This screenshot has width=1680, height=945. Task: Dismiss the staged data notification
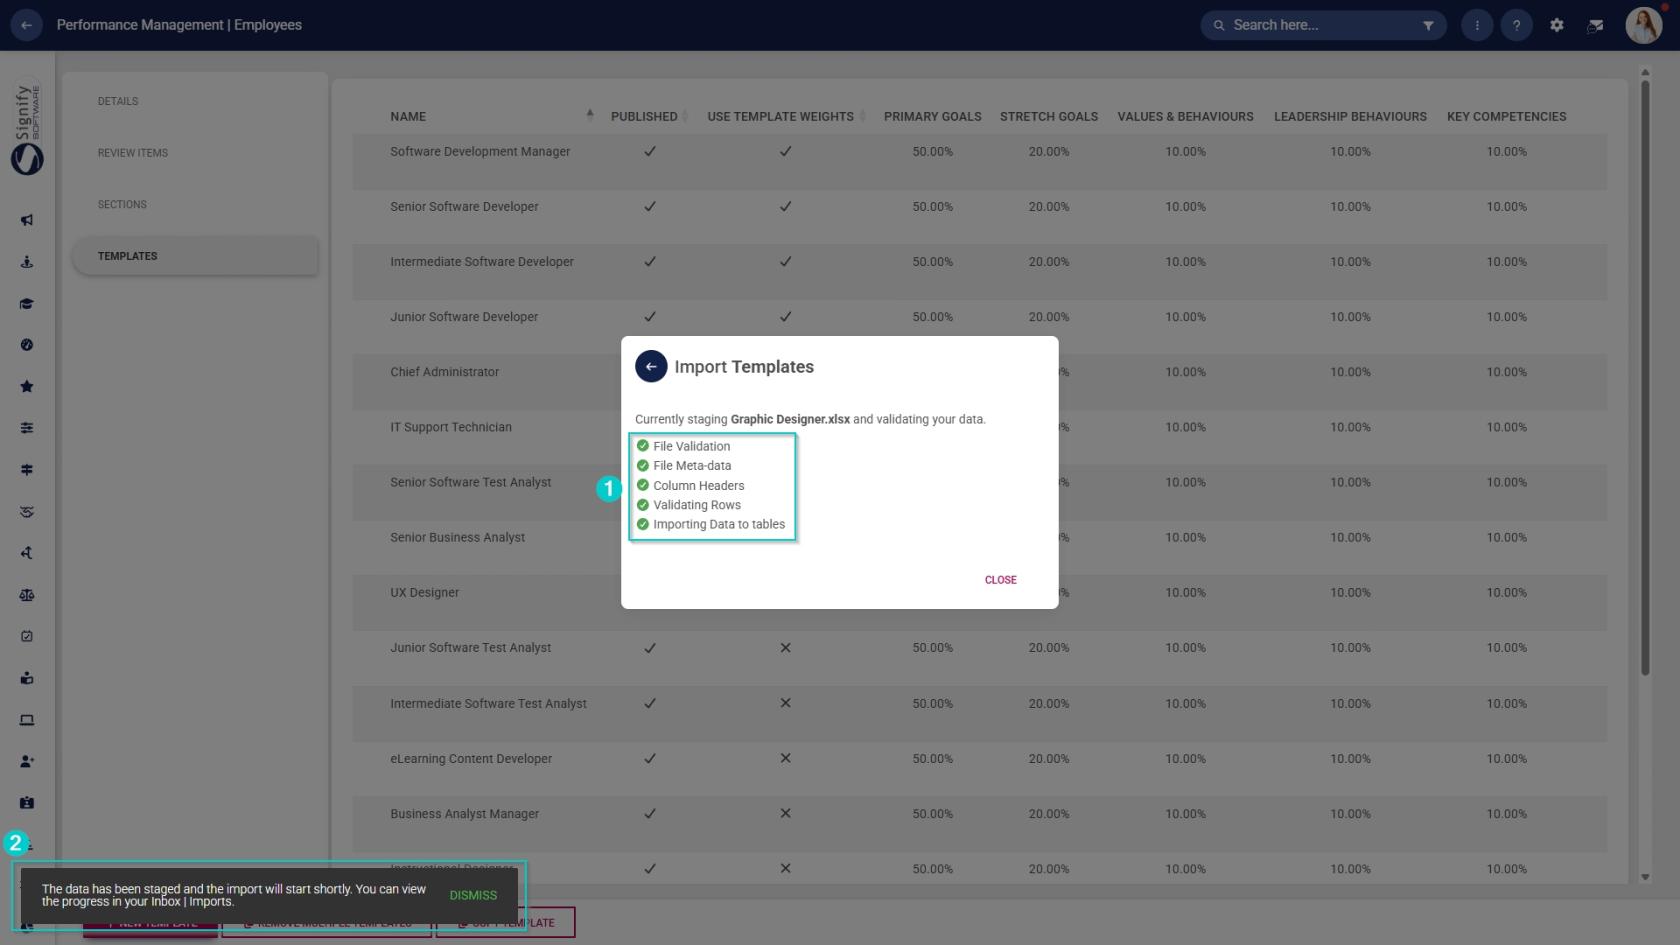[473, 895]
